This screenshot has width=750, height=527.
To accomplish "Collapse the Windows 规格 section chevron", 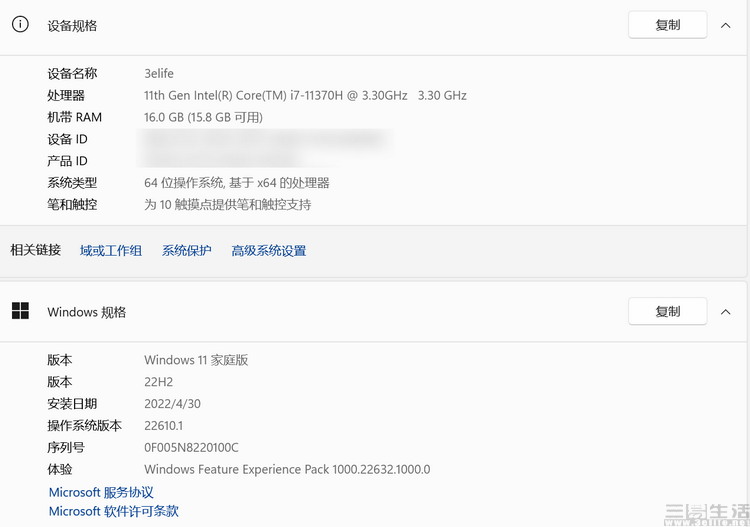I will pyautogui.click(x=726, y=311).
